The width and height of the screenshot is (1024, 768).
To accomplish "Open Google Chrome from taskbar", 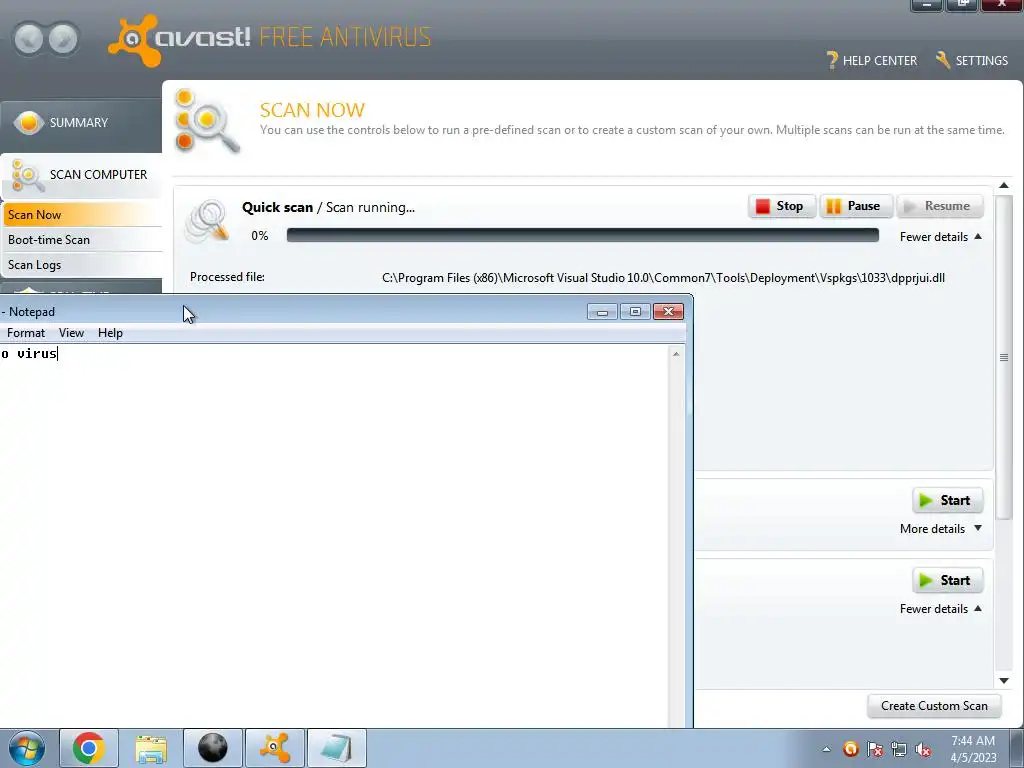I will [89, 748].
